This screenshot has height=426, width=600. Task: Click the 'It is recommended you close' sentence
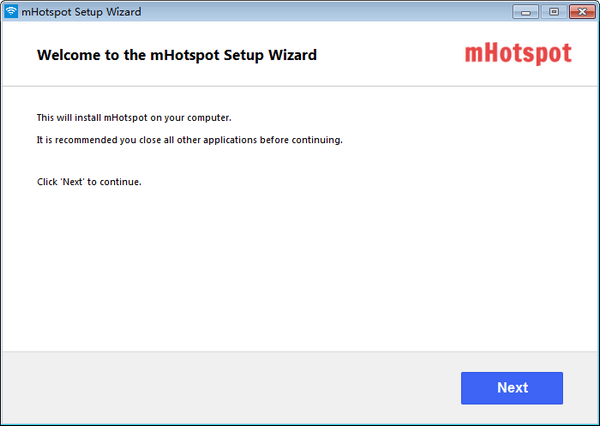pyautogui.click(x=189, y=140)
